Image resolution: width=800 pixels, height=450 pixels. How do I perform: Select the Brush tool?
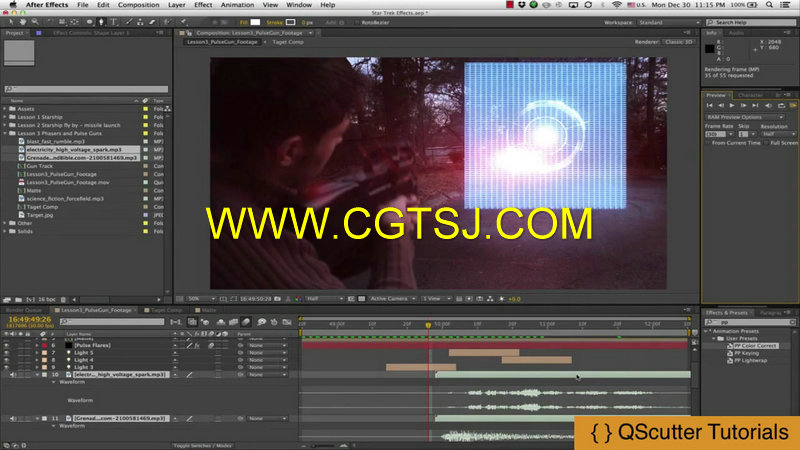[x=129, y=22]
